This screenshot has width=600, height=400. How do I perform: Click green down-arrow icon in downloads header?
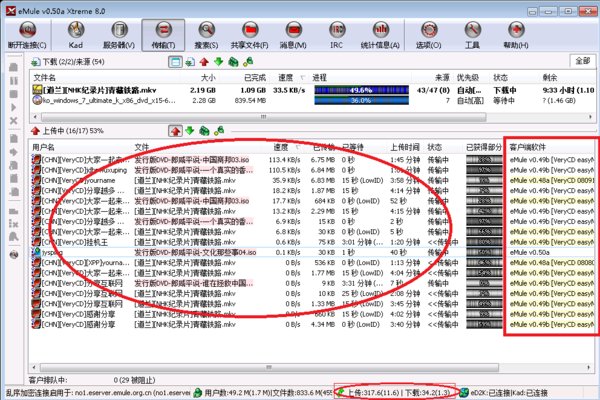pyautogui.click(x=218, y=62)
